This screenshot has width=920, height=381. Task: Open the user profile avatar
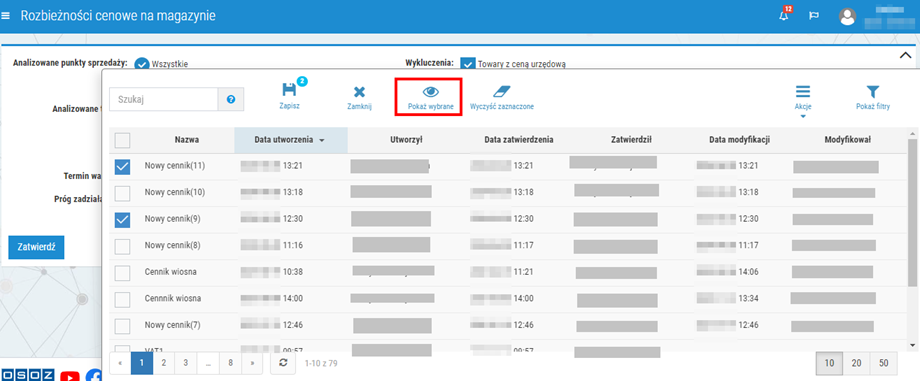point(847,16)
